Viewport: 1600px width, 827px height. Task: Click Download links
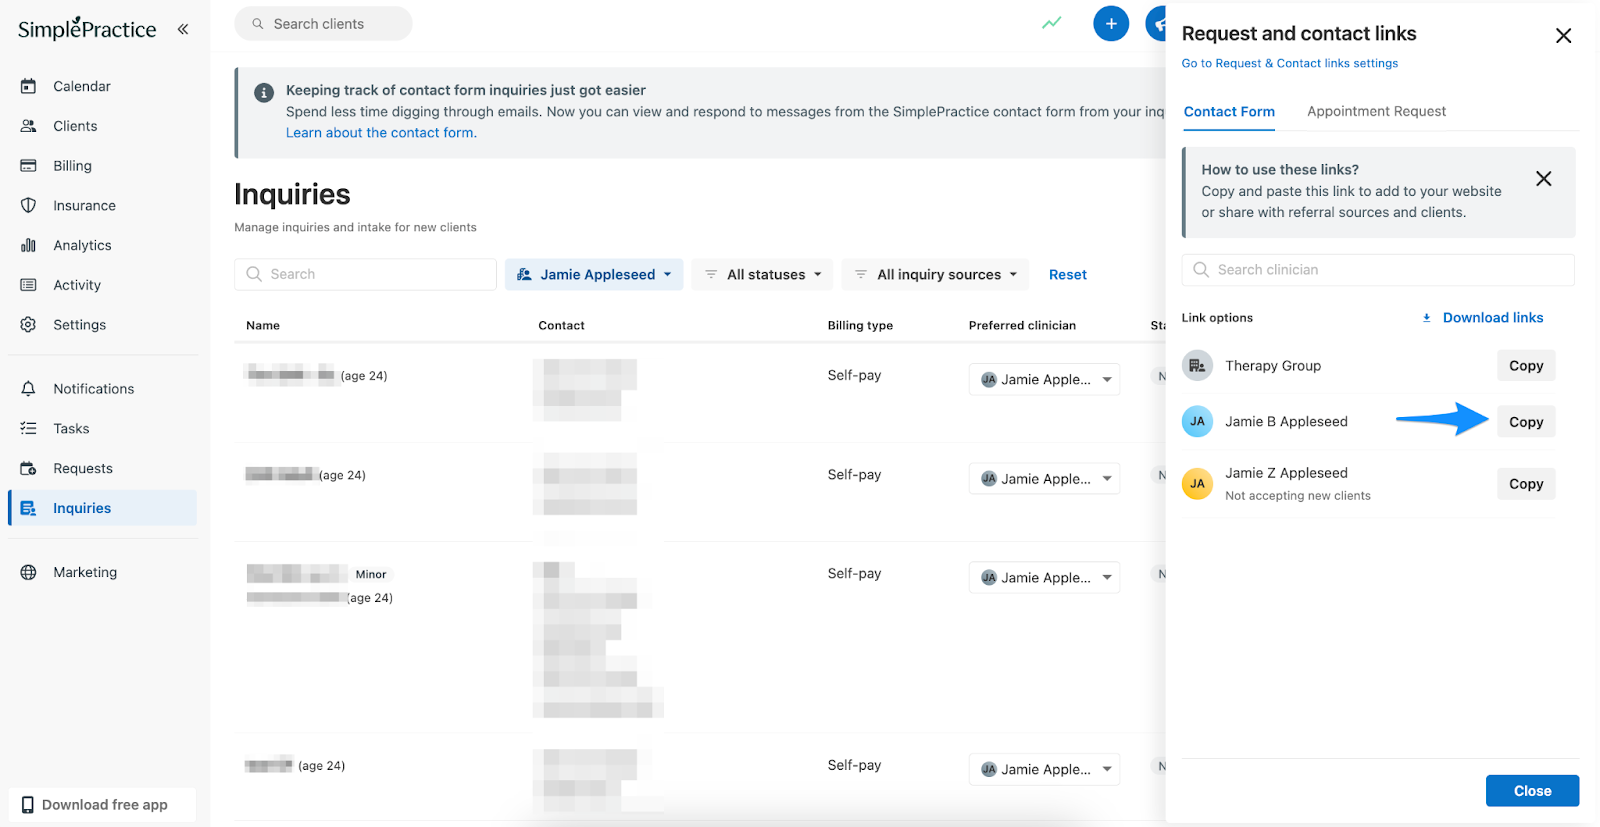(x=1483, y=318)
